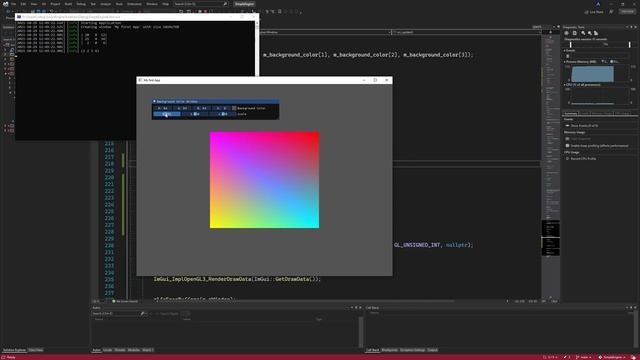The width and height of the screenshot is (640, 360).
Task: Open the Tools menu
Action: pos(119,4)
